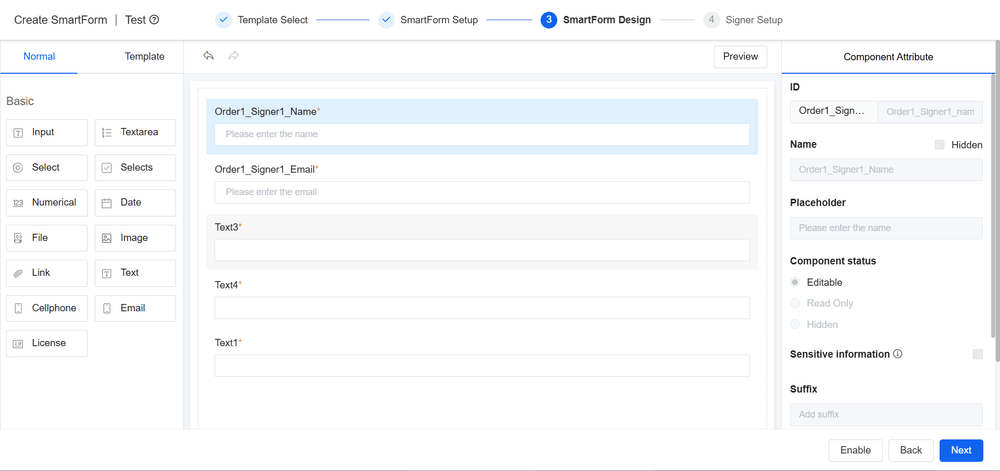Add the Link component
Viewport: 1000px width, 471px height.
click(46, 273)
